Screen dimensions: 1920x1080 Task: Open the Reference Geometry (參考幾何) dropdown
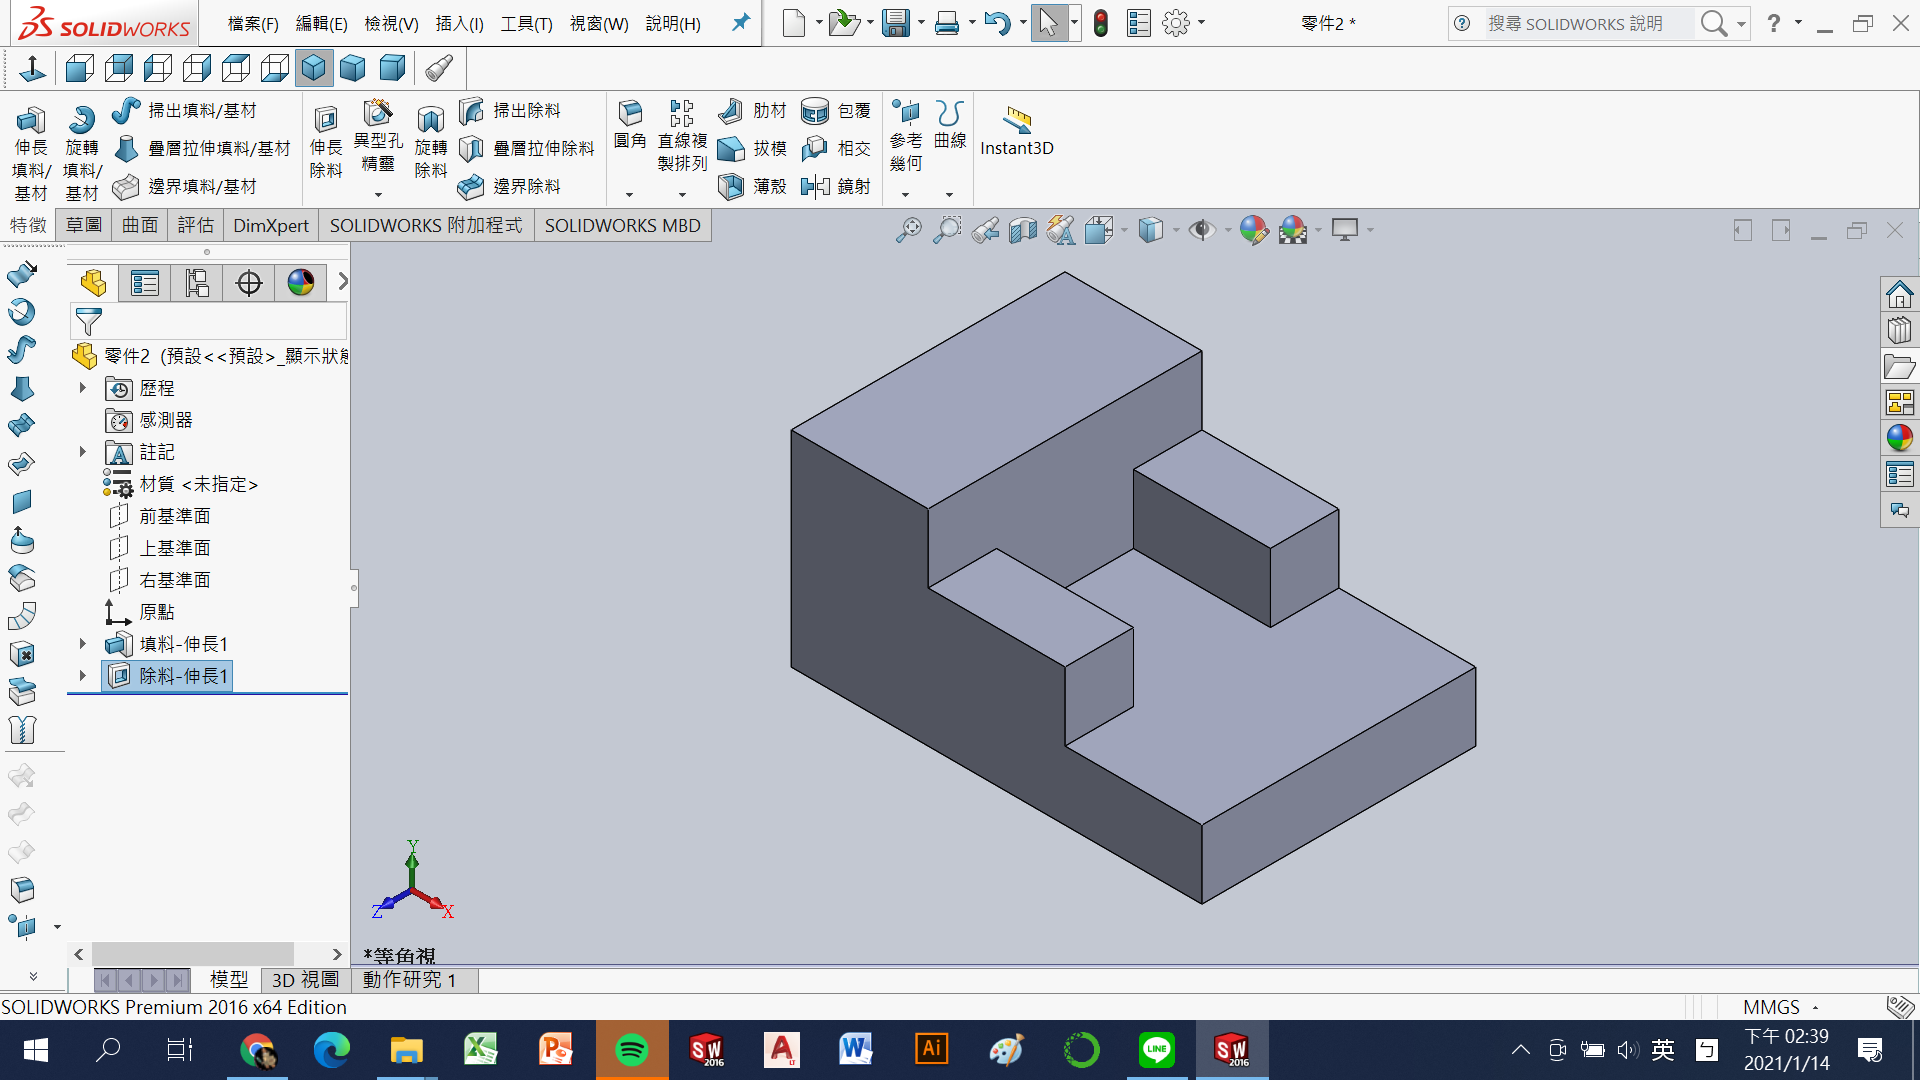(x=906, y=194)
